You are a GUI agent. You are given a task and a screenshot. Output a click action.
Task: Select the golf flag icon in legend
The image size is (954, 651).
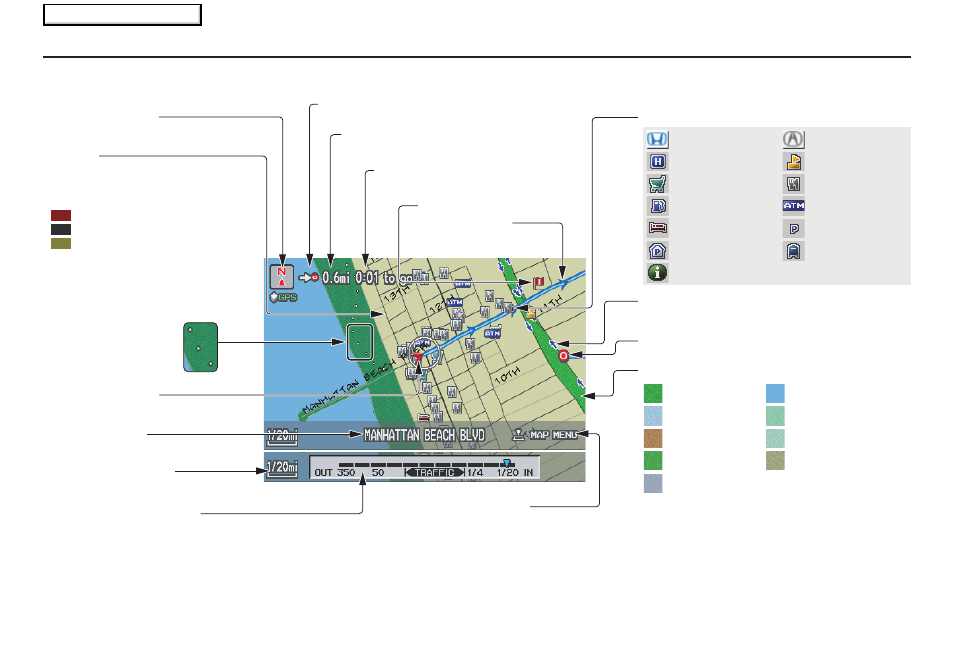click(x=793, y=162)
